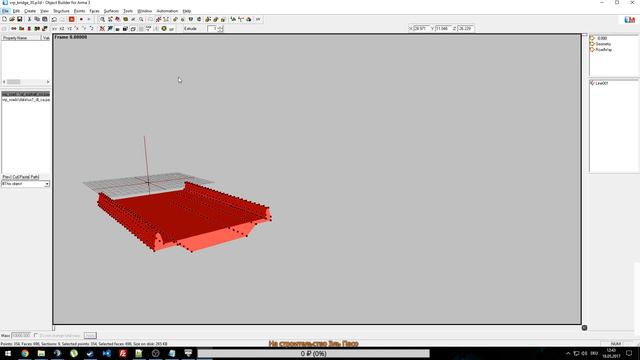Click the property list horizontal scrollbar

tap(26, 82)
